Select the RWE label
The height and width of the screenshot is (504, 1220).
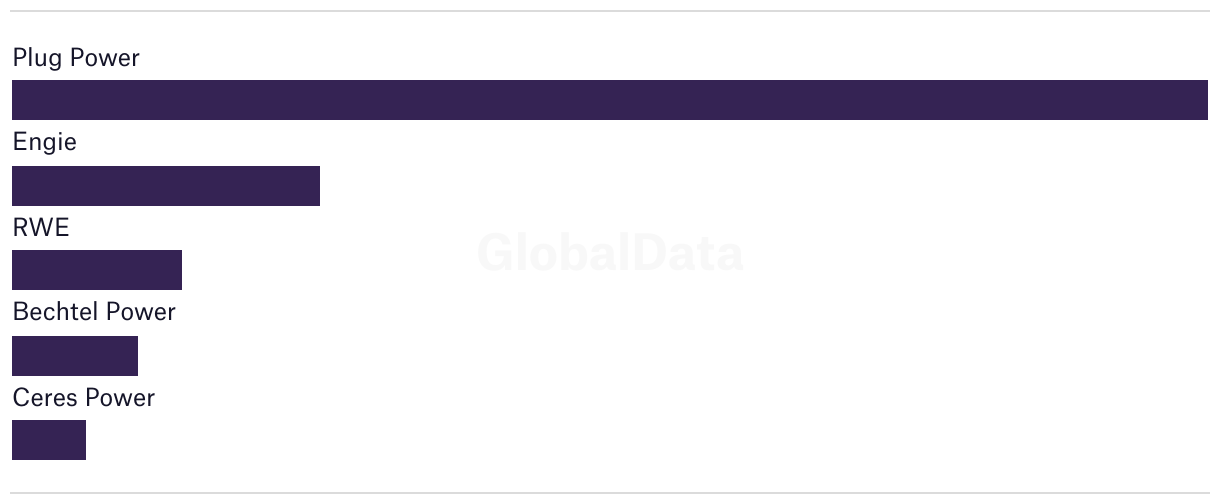41,228
